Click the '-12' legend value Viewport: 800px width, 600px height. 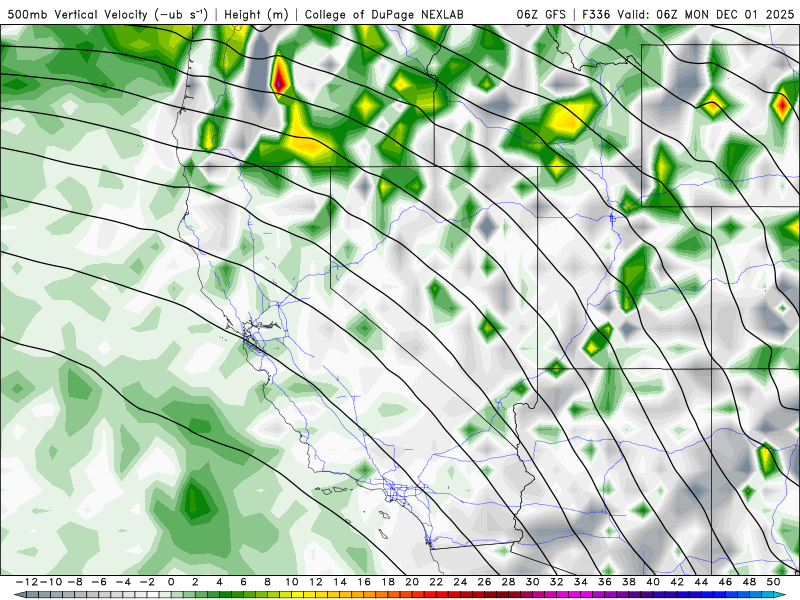click(x=27, y=582)
